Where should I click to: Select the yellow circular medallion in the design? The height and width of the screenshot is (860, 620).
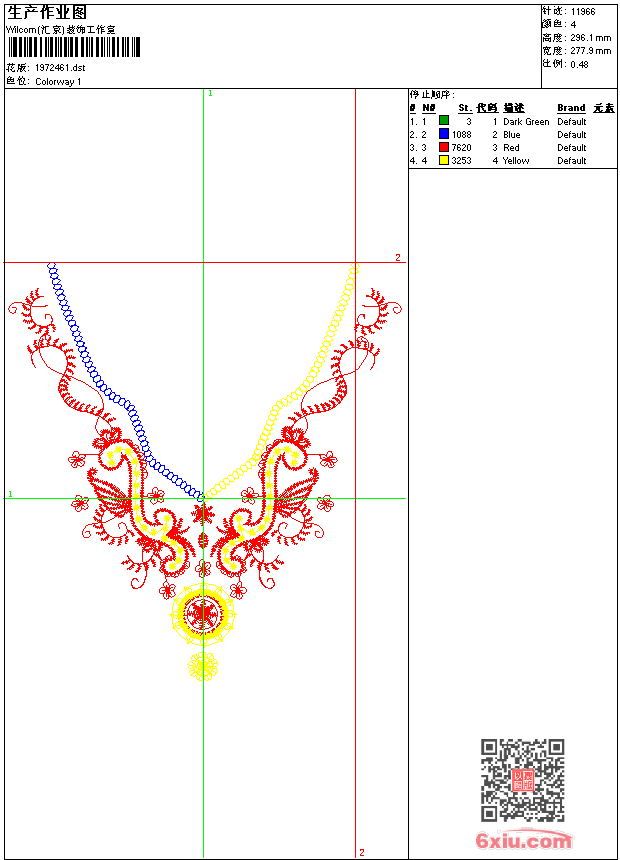pos(204,612)
